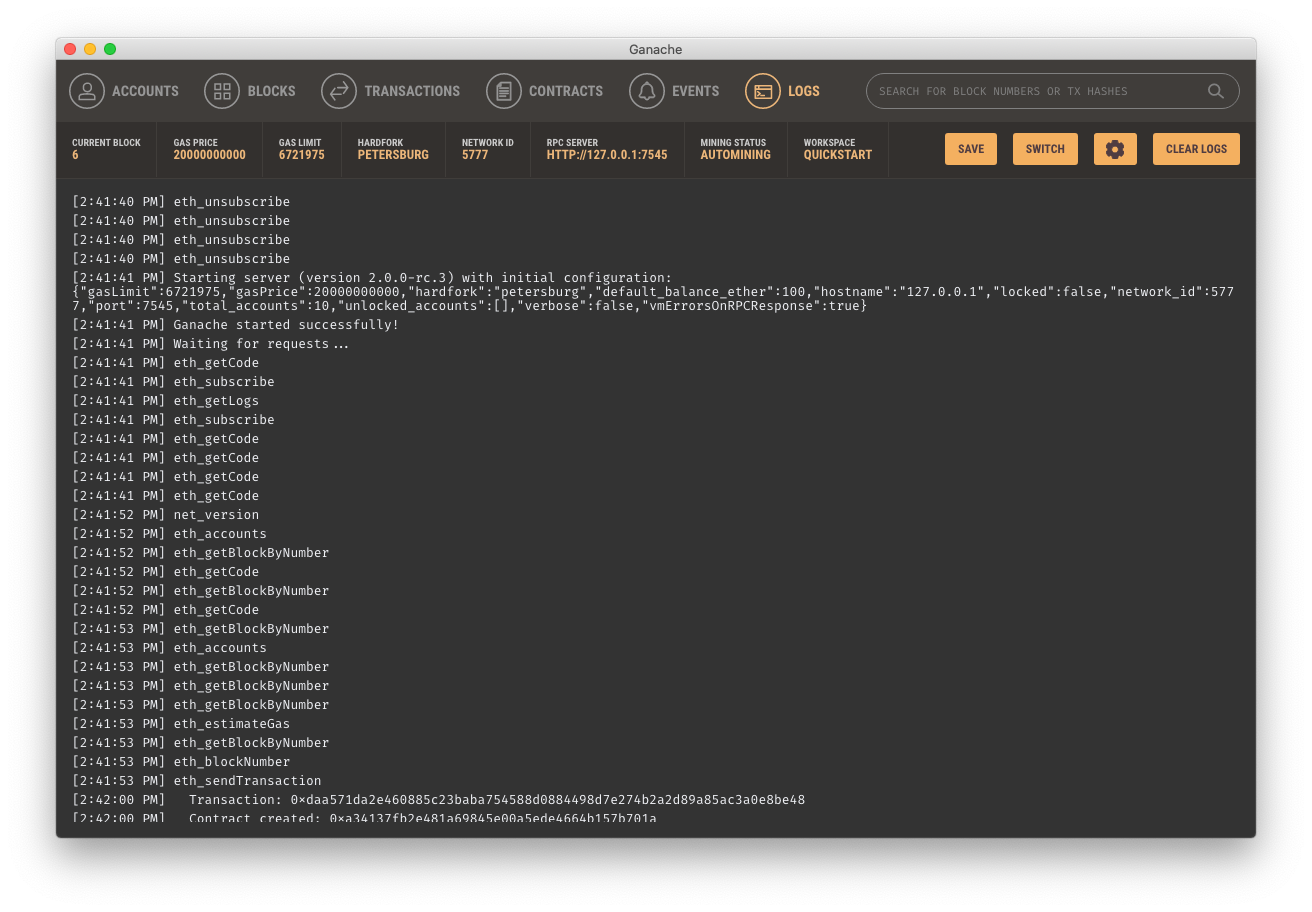Maximize the Ganache window with green button
The width and height of the screenshot is (1312, 912).
pyautogui.click(x=110, y=49)
